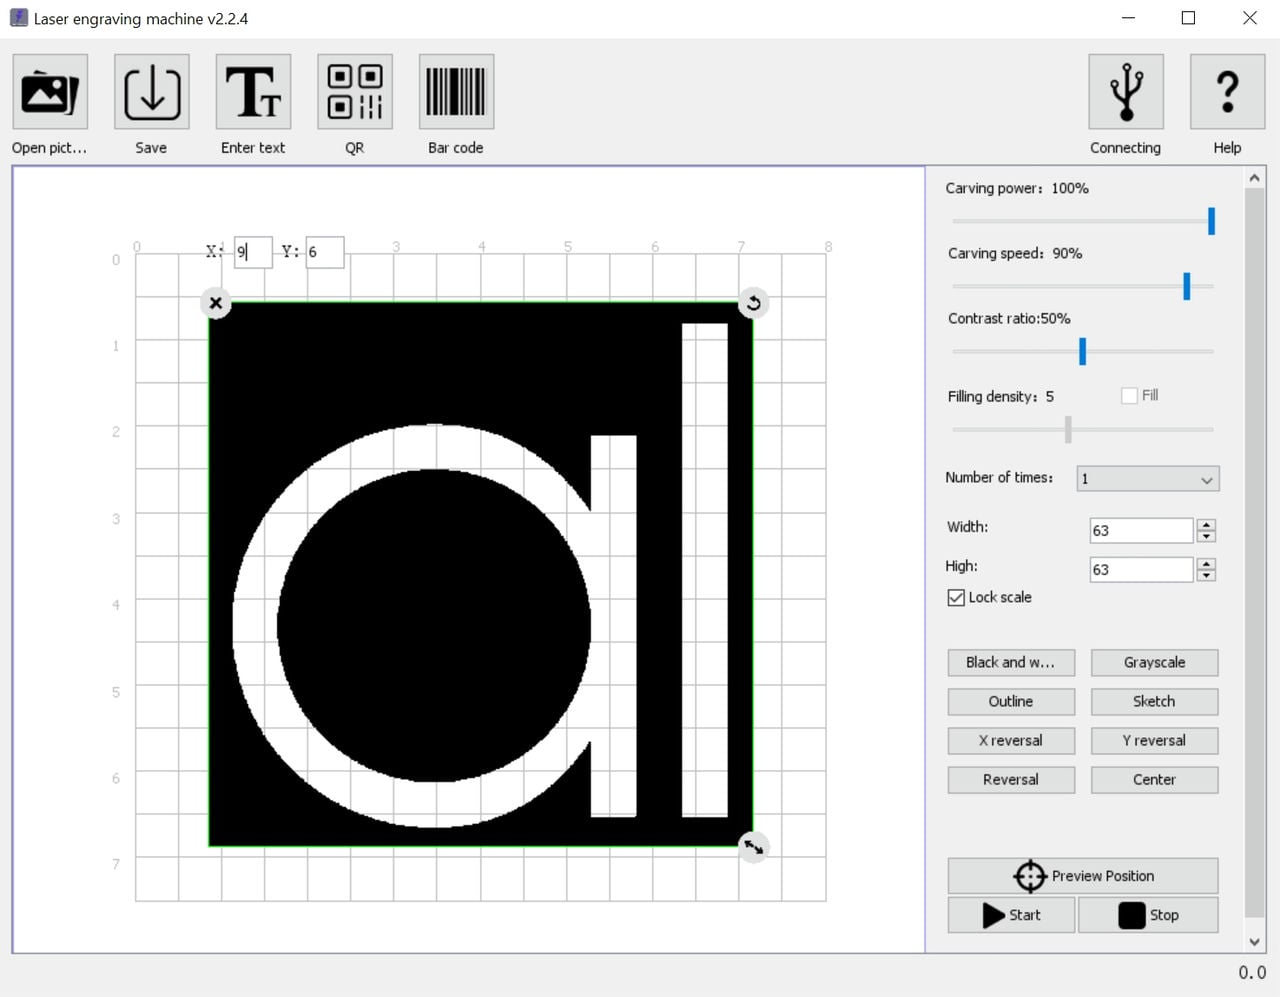The width and height of the screenshot is (1280, 997).
Task: Click into the Width value field
Action: click(1141, 530)
